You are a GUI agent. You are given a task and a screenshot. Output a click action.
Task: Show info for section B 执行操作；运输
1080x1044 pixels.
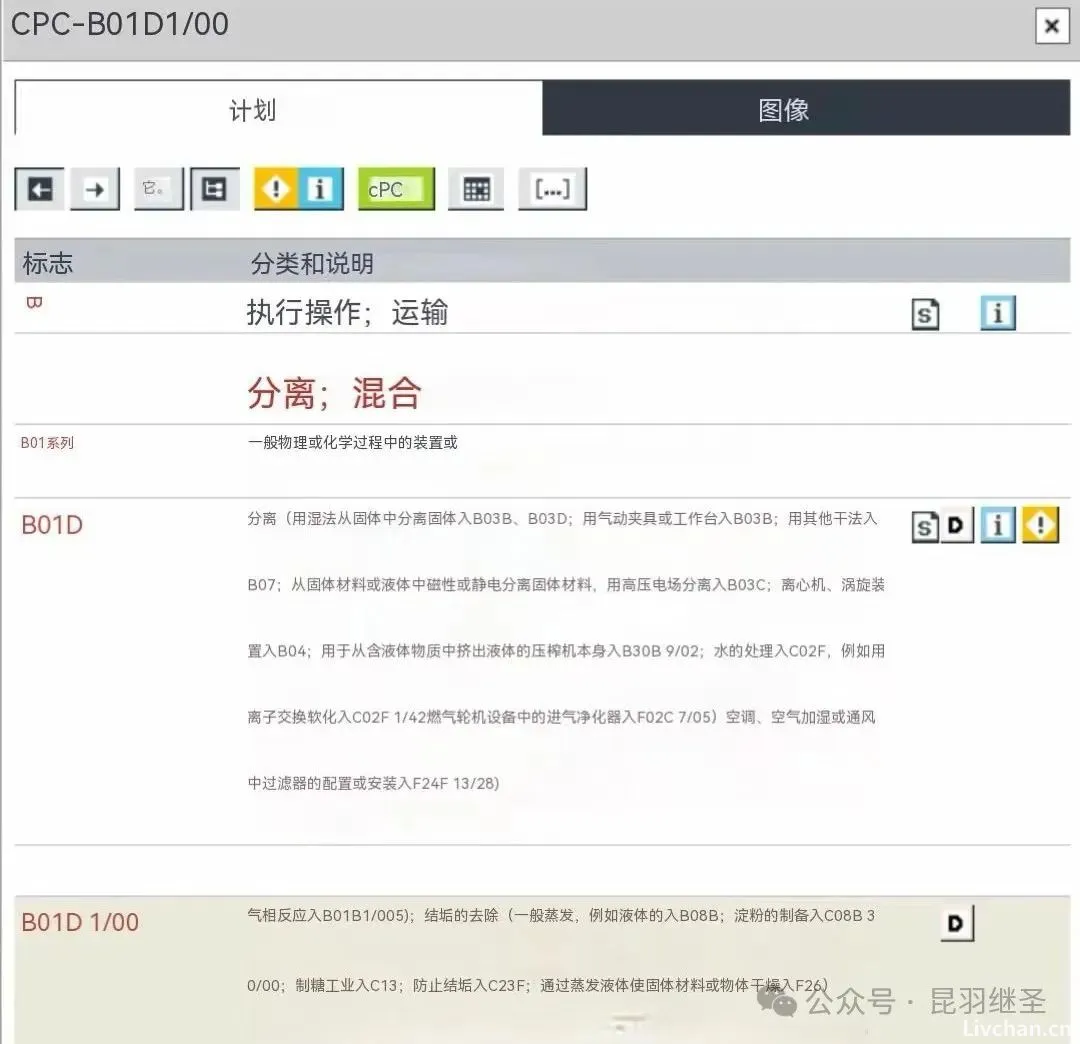click(997, 314)
